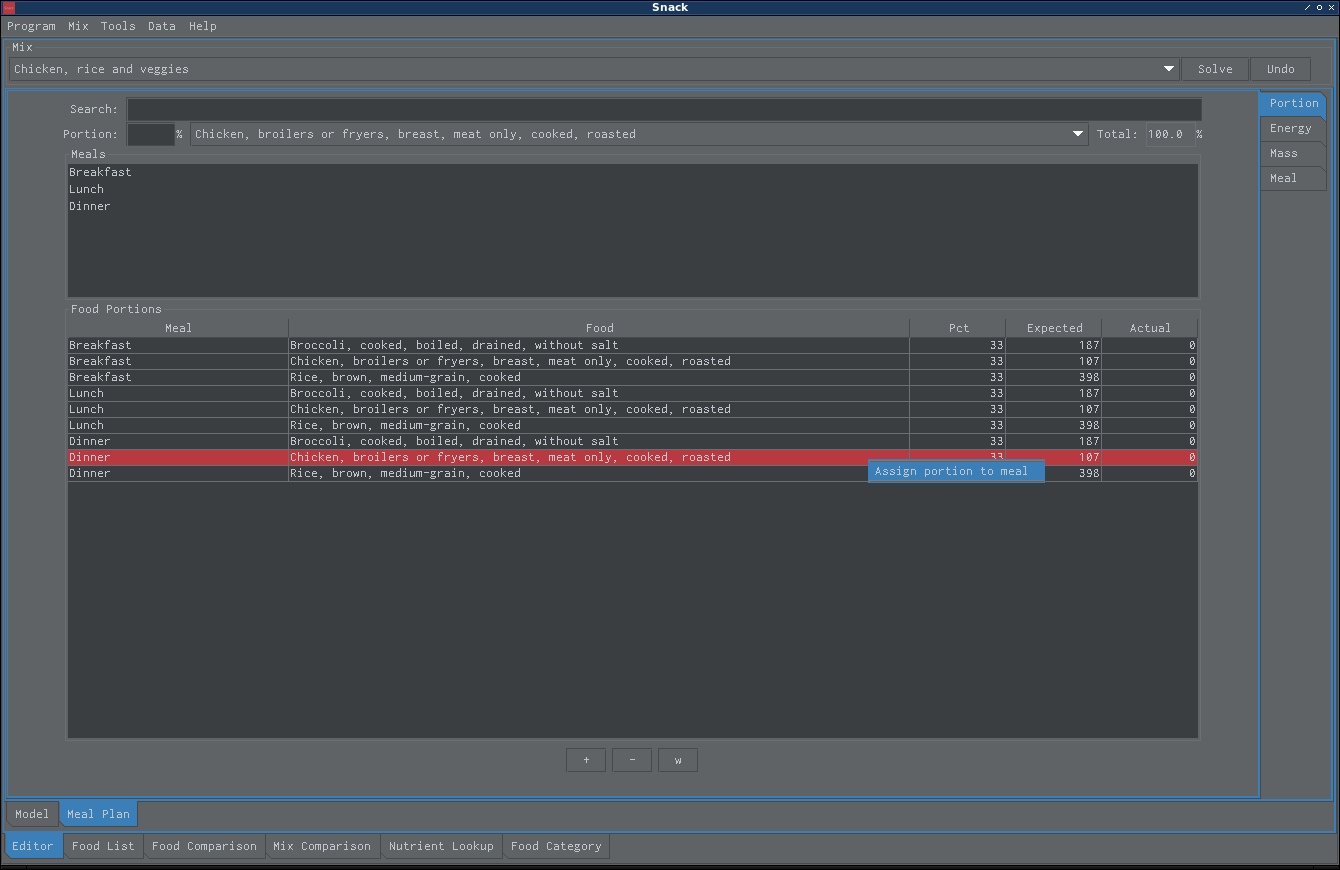The width and height of the screenshot is (1340, 870).
Task: Click the Meal column header
Action: pos(178,328)
